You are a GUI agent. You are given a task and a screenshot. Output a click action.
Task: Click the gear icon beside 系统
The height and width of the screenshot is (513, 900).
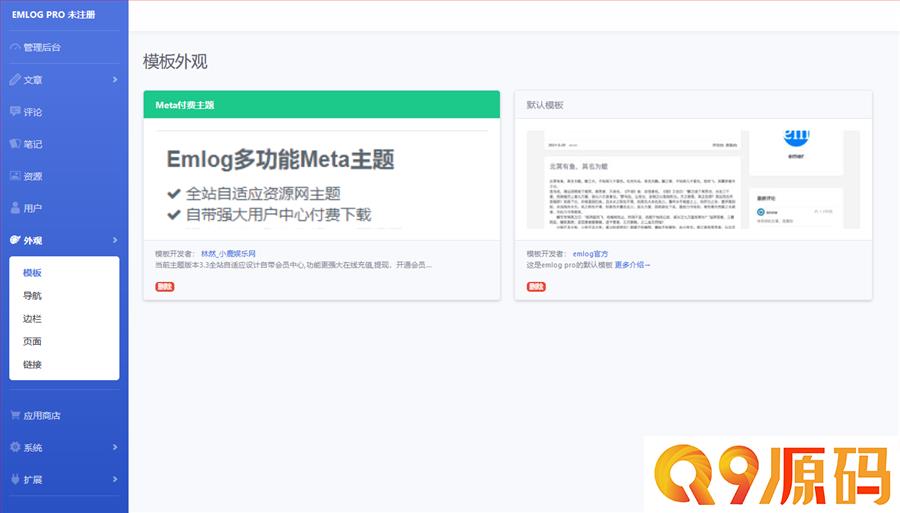pos(15,446)
